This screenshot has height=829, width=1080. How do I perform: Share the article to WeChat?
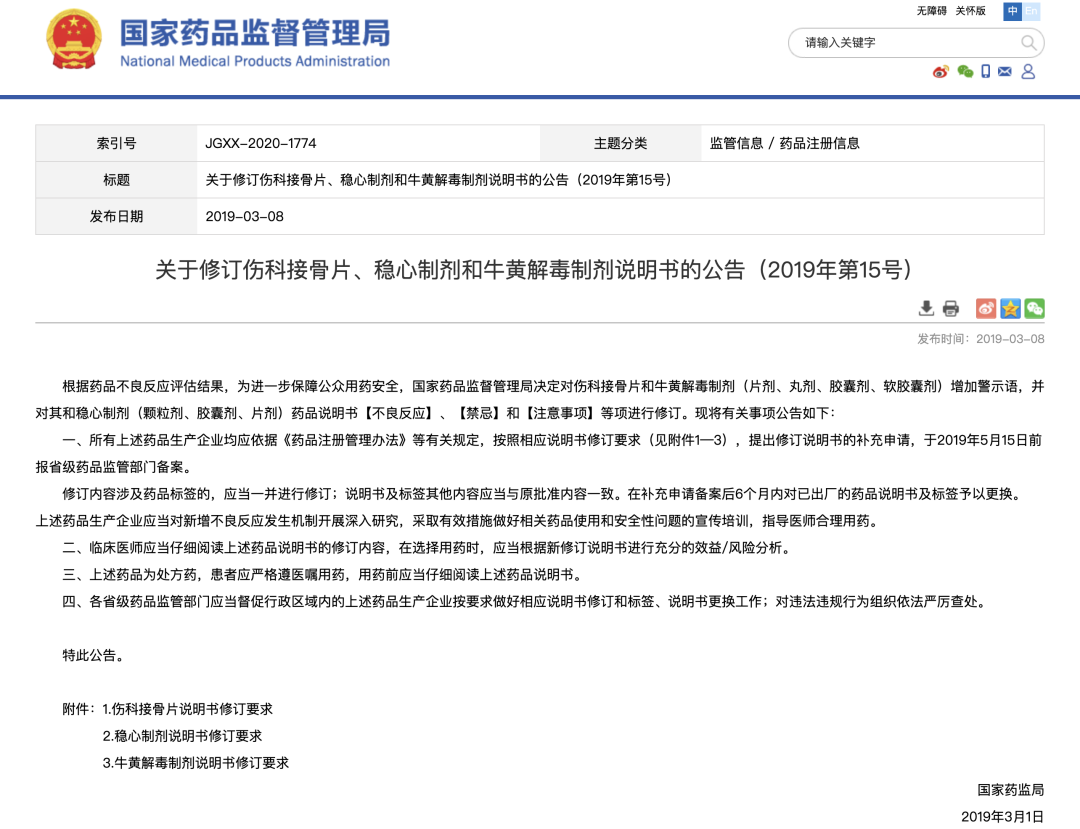point(1034,308)
